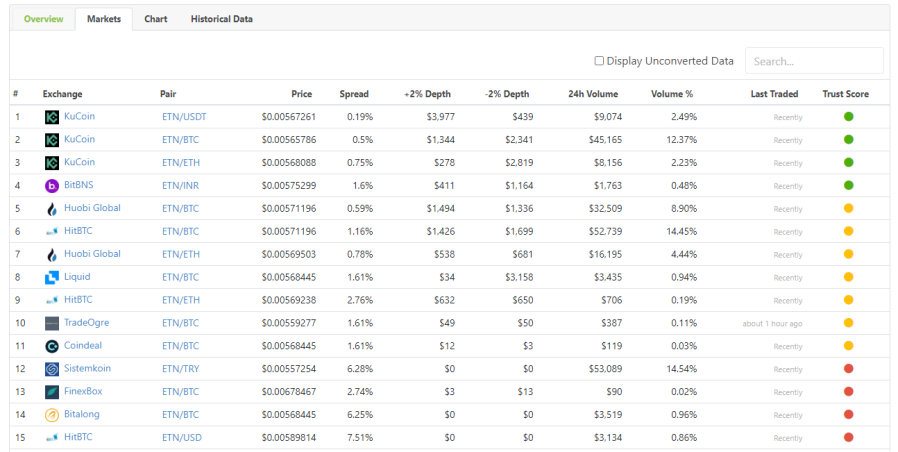The width and height of the screenshot is (898, 452).
Task: Click the green trust score dot for row 1
Action: [x=849, y=117]
